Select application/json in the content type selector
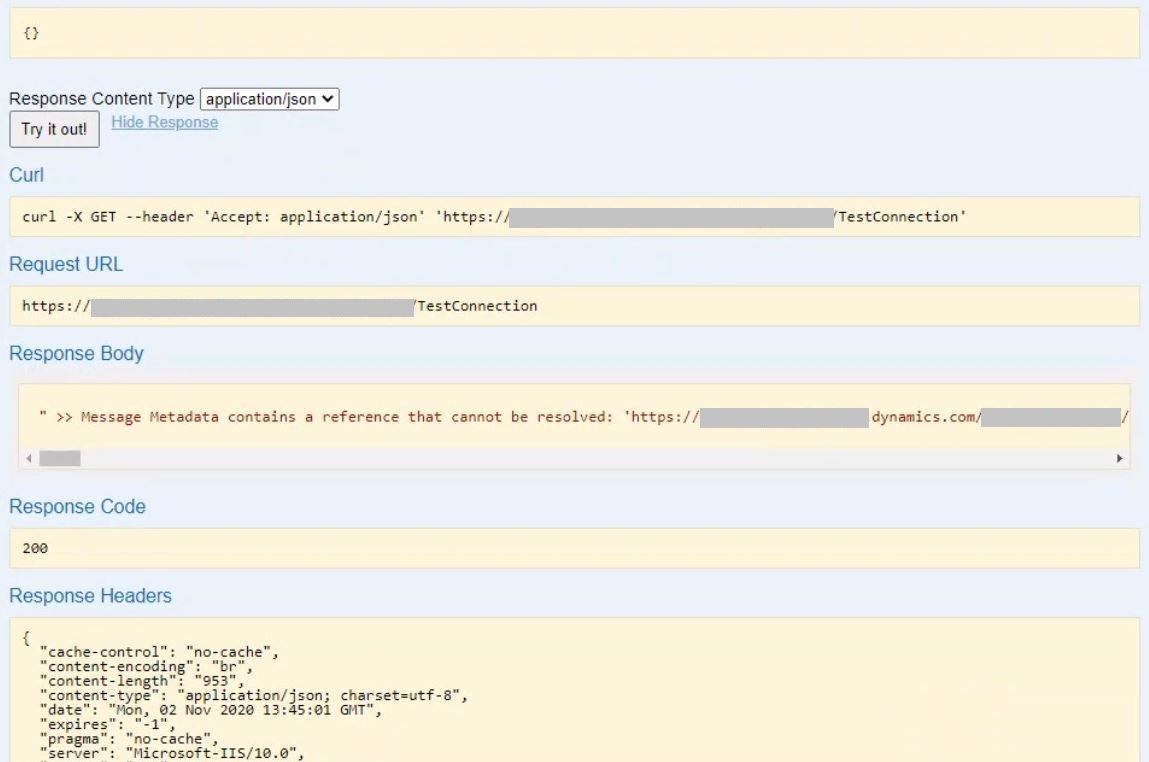Screen dimensions: 1149x762 click(x=263, y=99)
